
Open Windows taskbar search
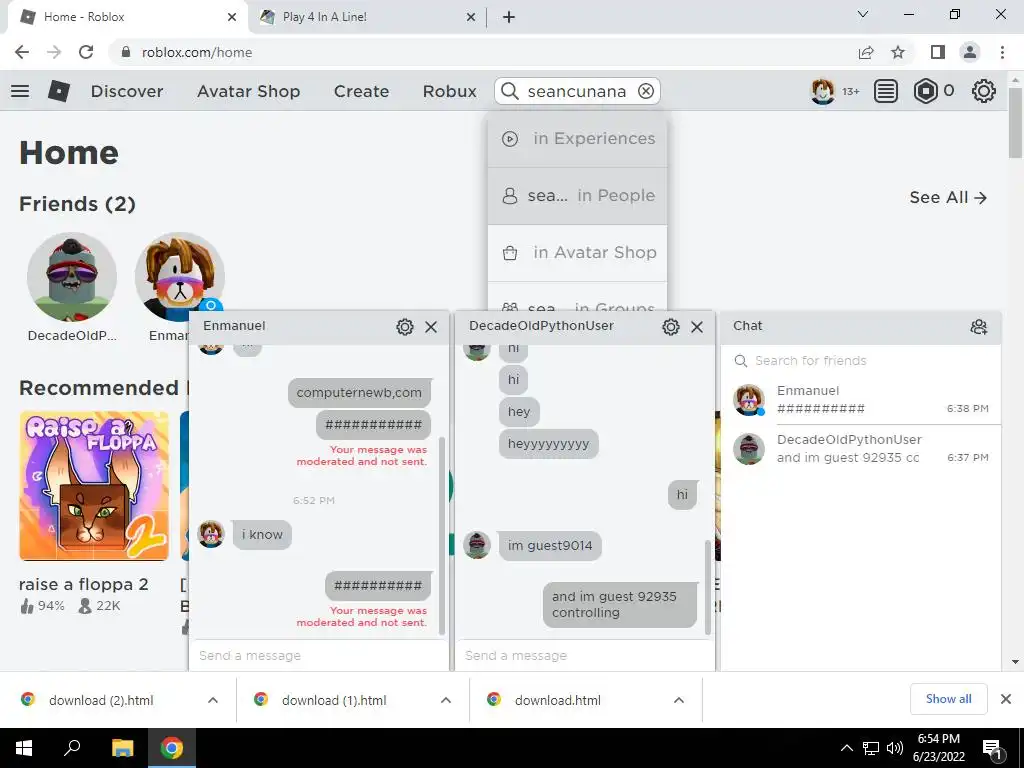(x=72, y=748)
